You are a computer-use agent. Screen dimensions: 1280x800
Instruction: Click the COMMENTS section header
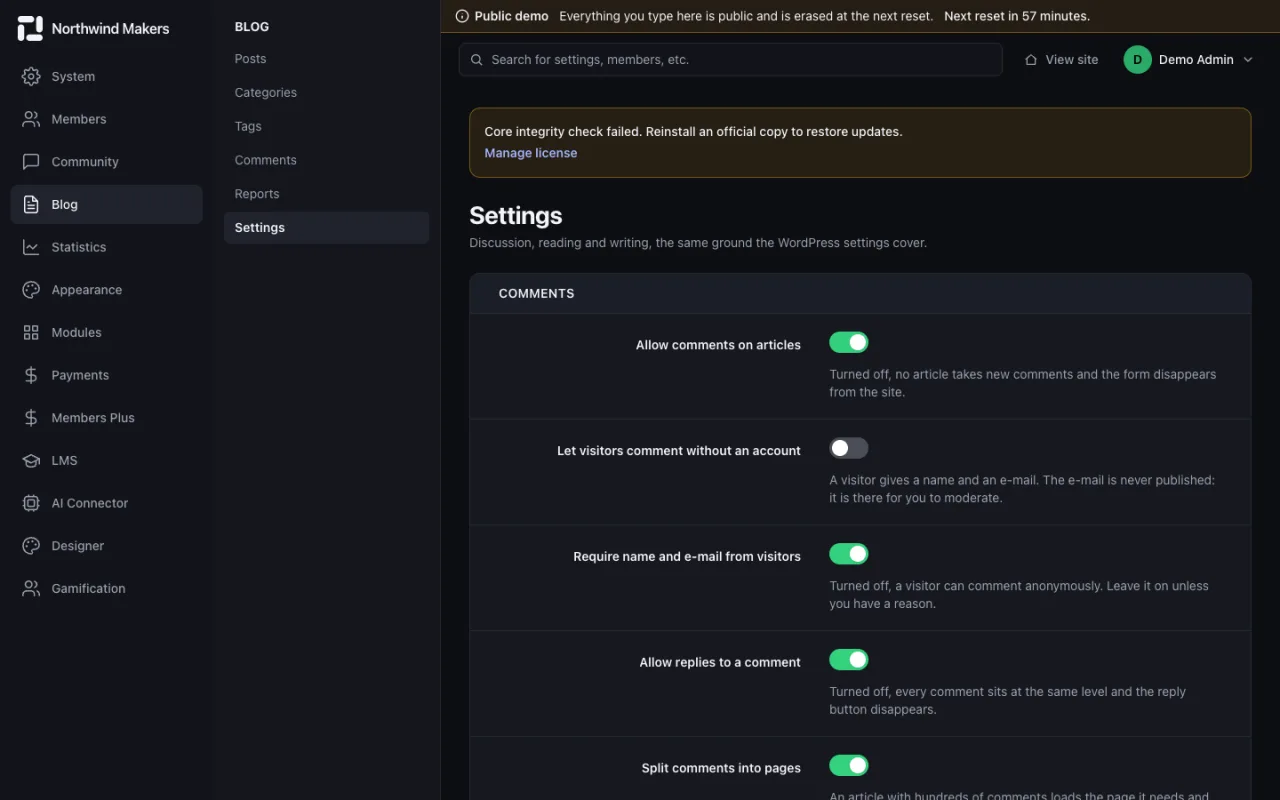(537, 294)
